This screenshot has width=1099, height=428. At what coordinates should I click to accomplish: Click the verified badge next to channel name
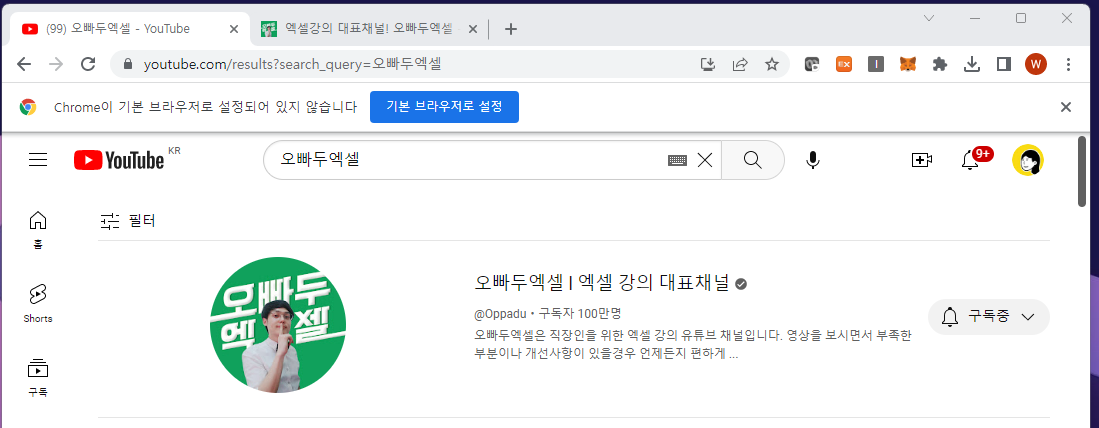pyautogui.click(x=741, y=284)
